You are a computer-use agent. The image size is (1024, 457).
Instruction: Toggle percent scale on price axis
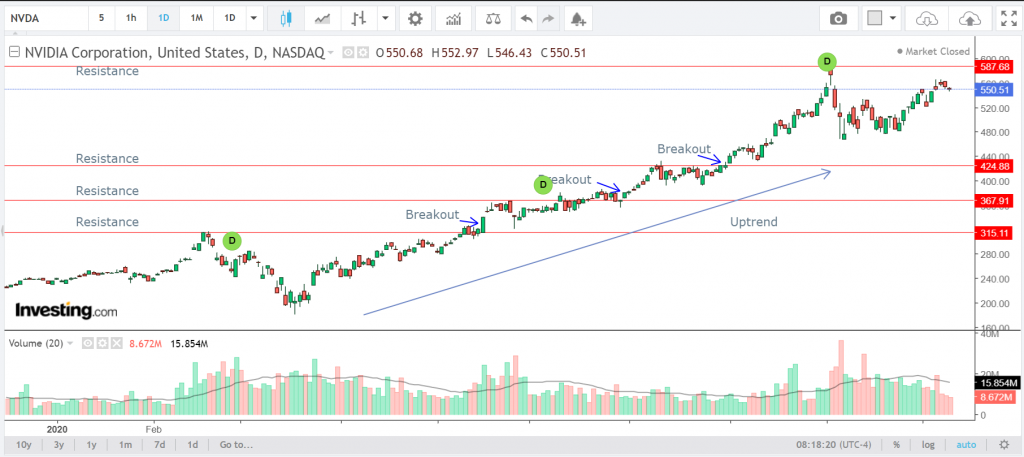[897, 444]
